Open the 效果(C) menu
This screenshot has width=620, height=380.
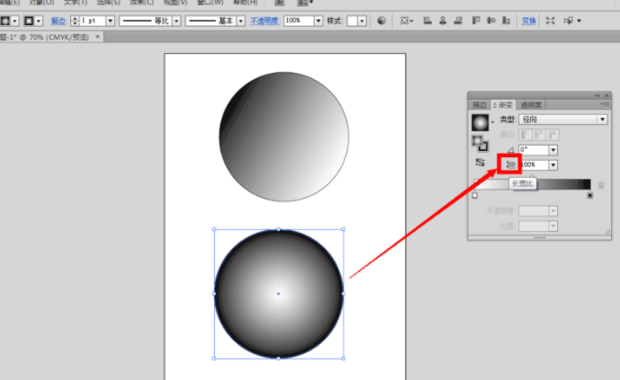(x=142, y=2)
